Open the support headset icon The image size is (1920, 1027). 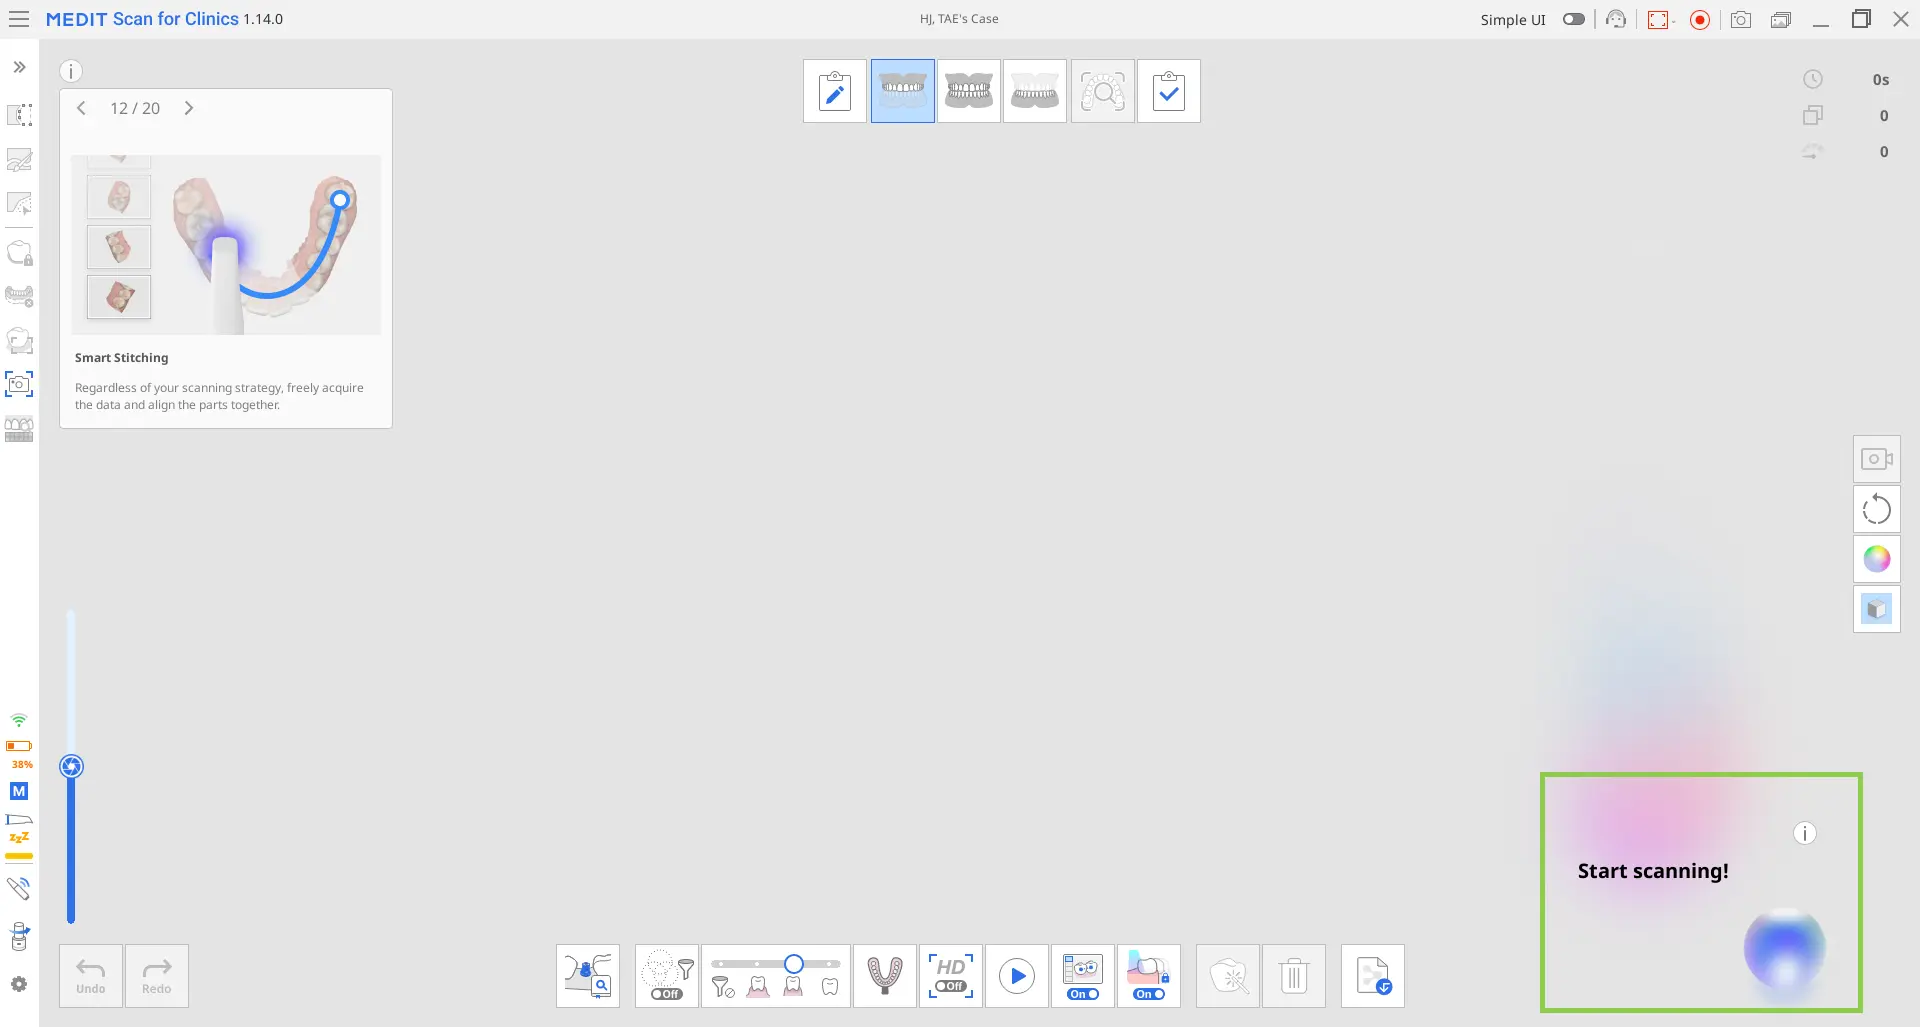click(1616, 19)
